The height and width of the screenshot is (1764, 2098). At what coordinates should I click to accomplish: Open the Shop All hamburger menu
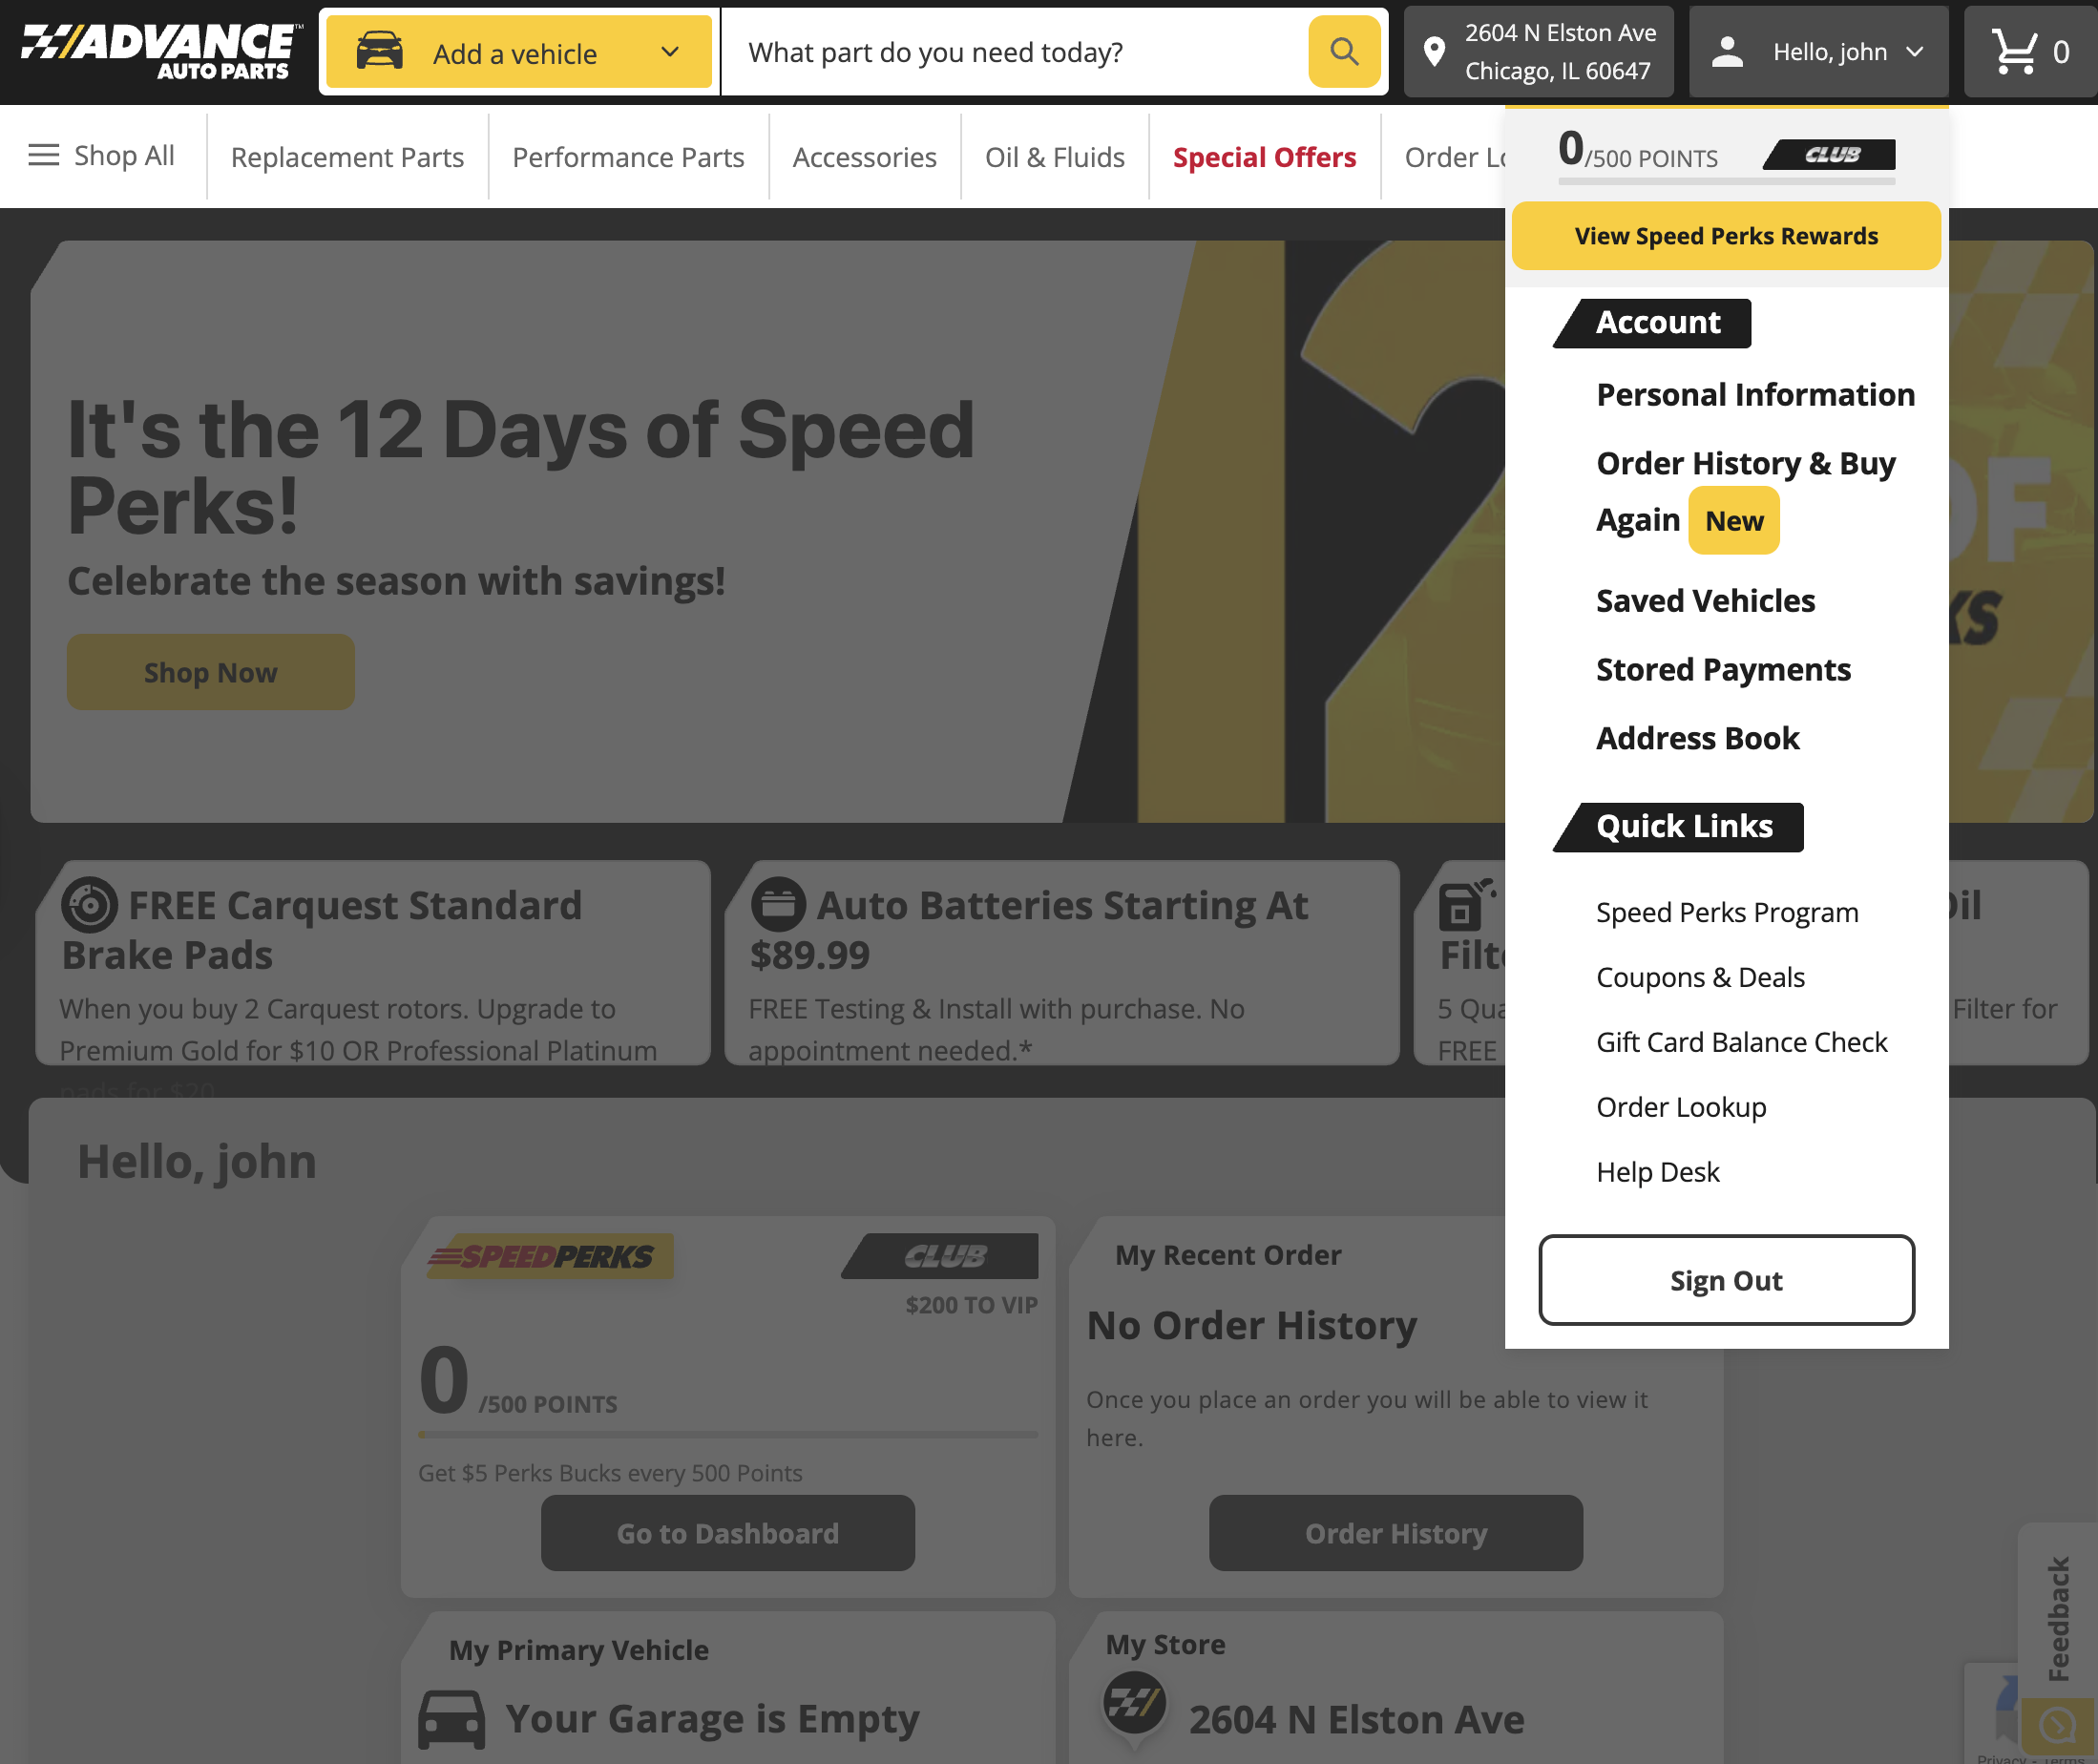pos(44,156)
